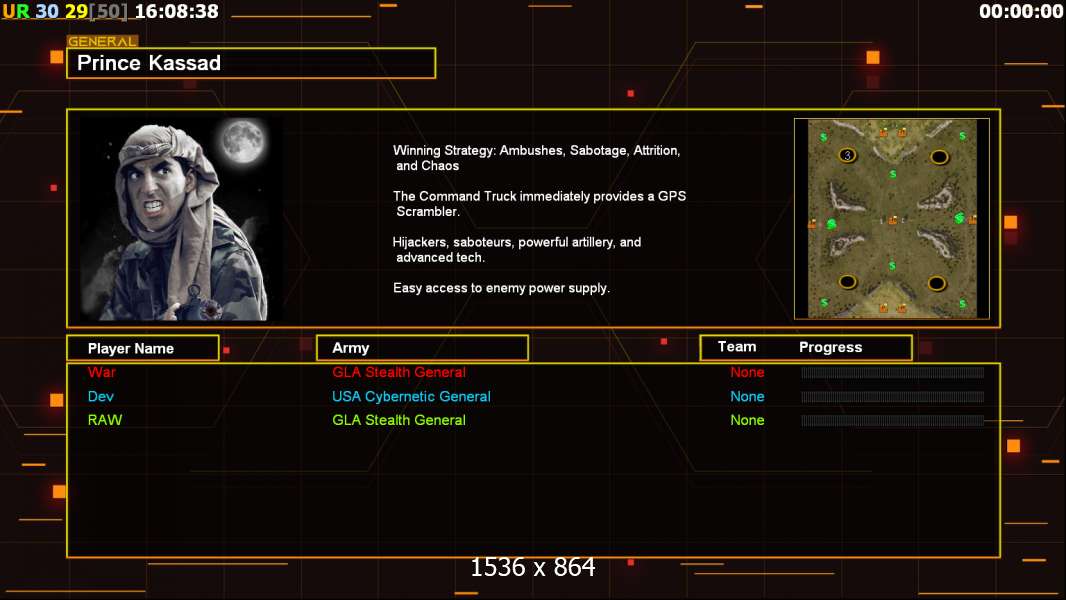The image size is (1066, 600).
Task: Click the team None value for RAW
Action: click(747, 420)
